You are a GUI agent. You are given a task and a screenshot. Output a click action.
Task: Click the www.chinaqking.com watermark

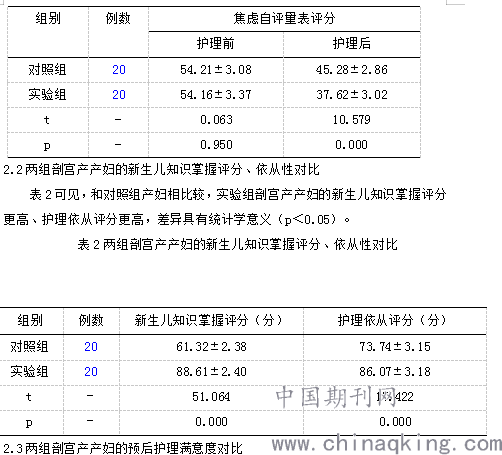[387, 444]
